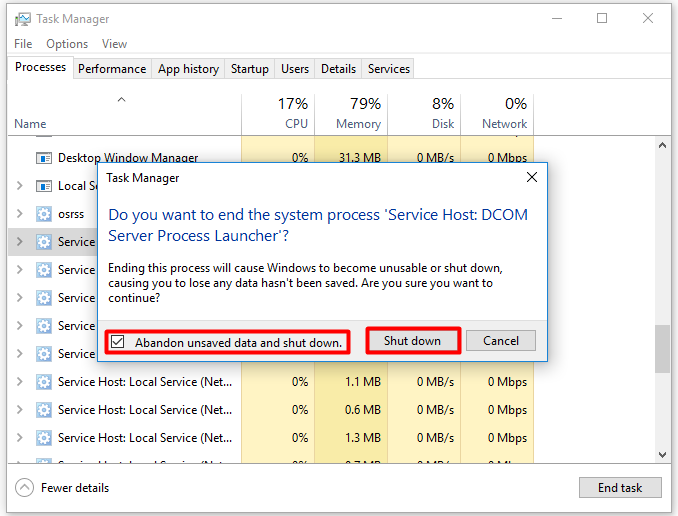The height and width of the screenshot is (516, 678).
Task: Open the Startup tab
Action: 249,69
